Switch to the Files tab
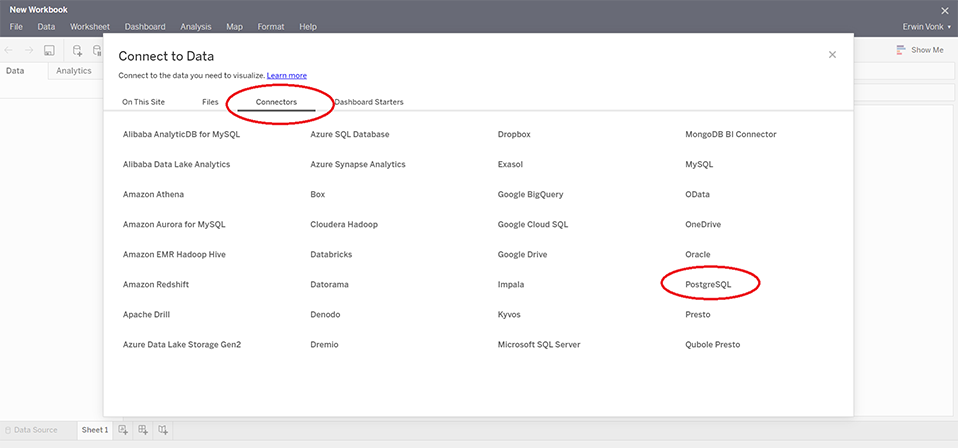The image size is (958, 448). point(210,102)
